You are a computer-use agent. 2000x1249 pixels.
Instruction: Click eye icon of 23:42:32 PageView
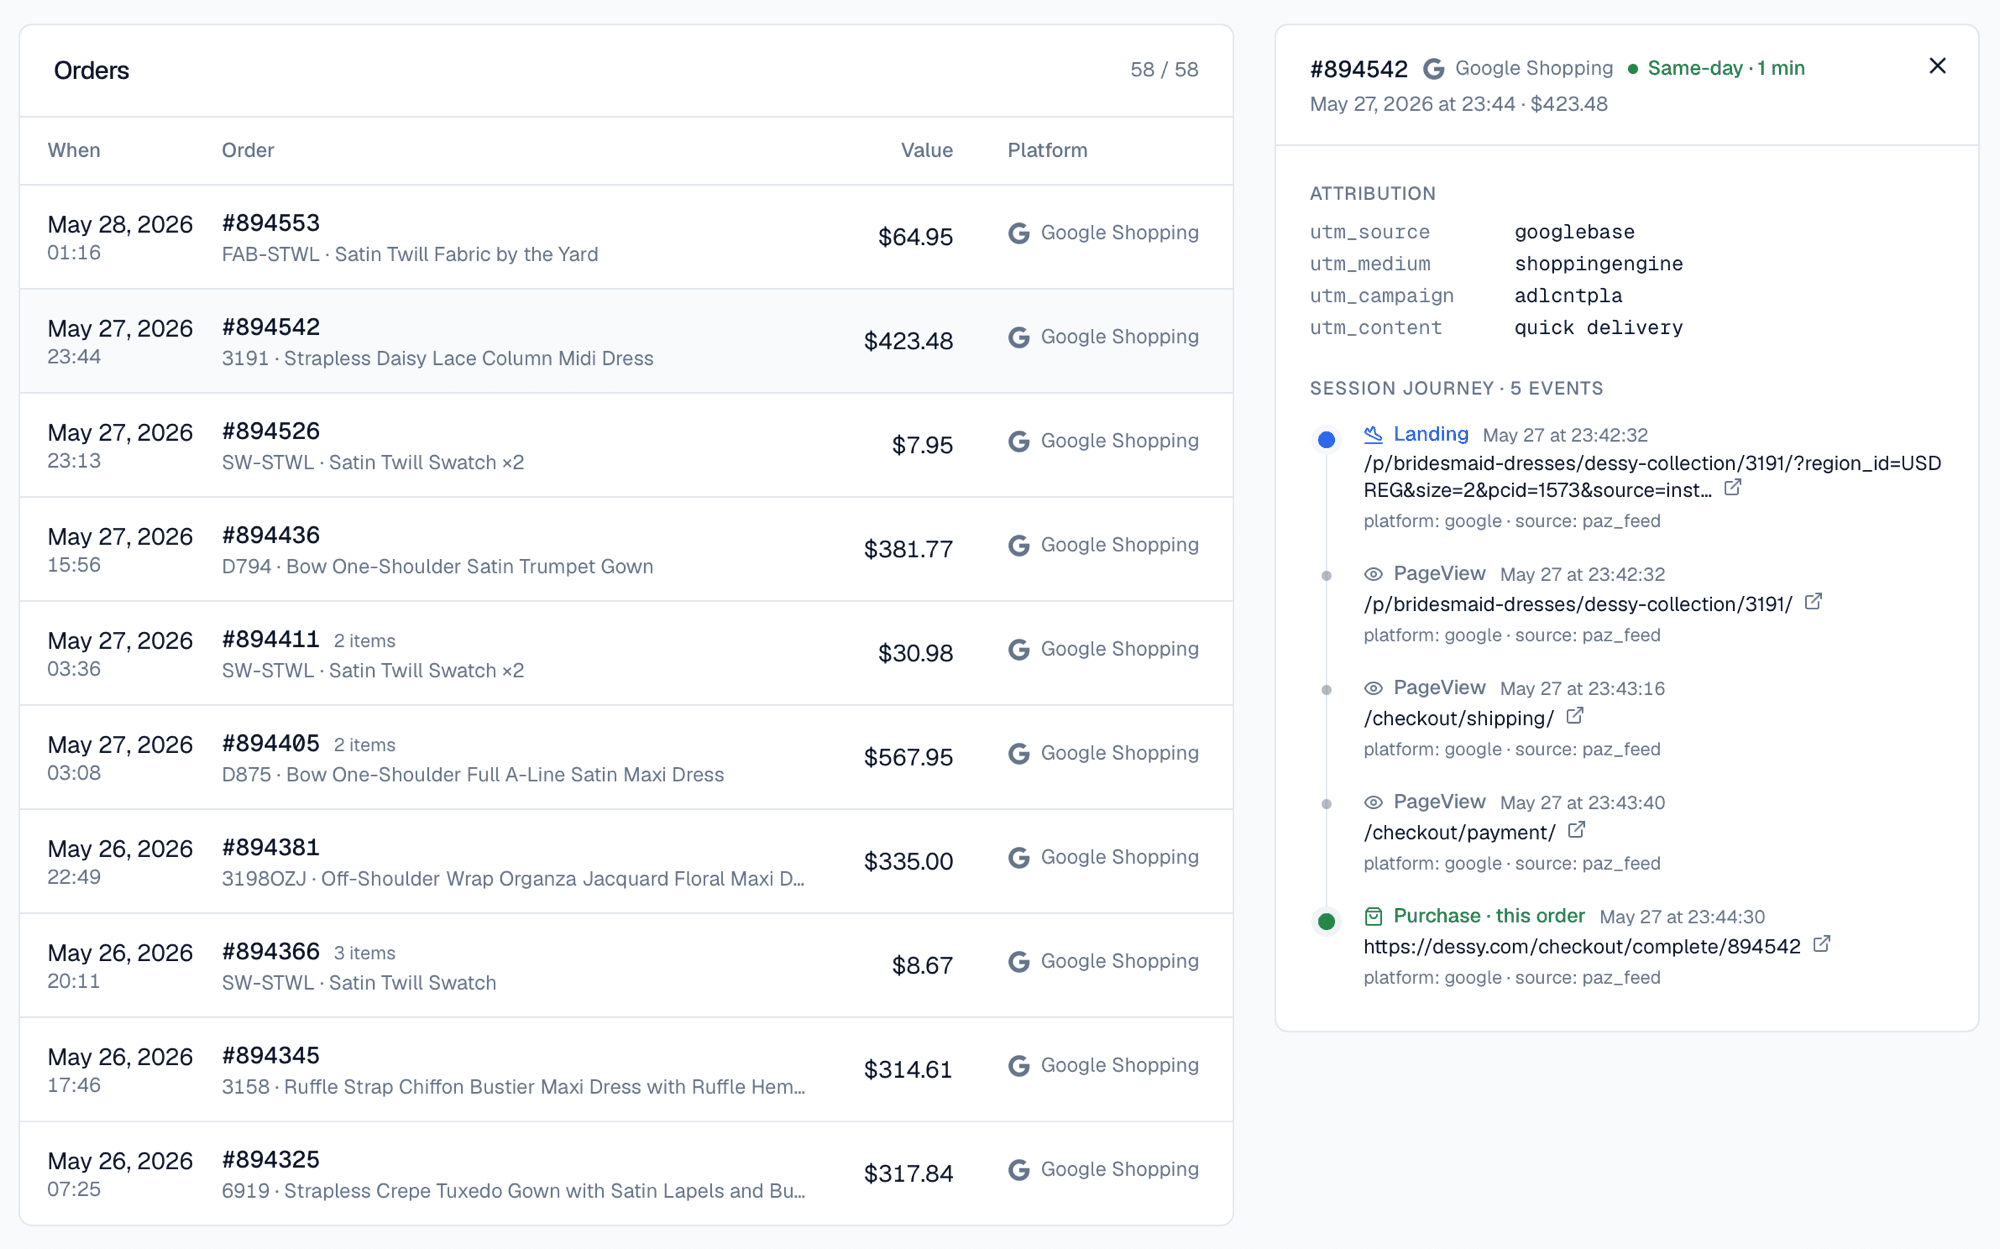(1373, 574)
